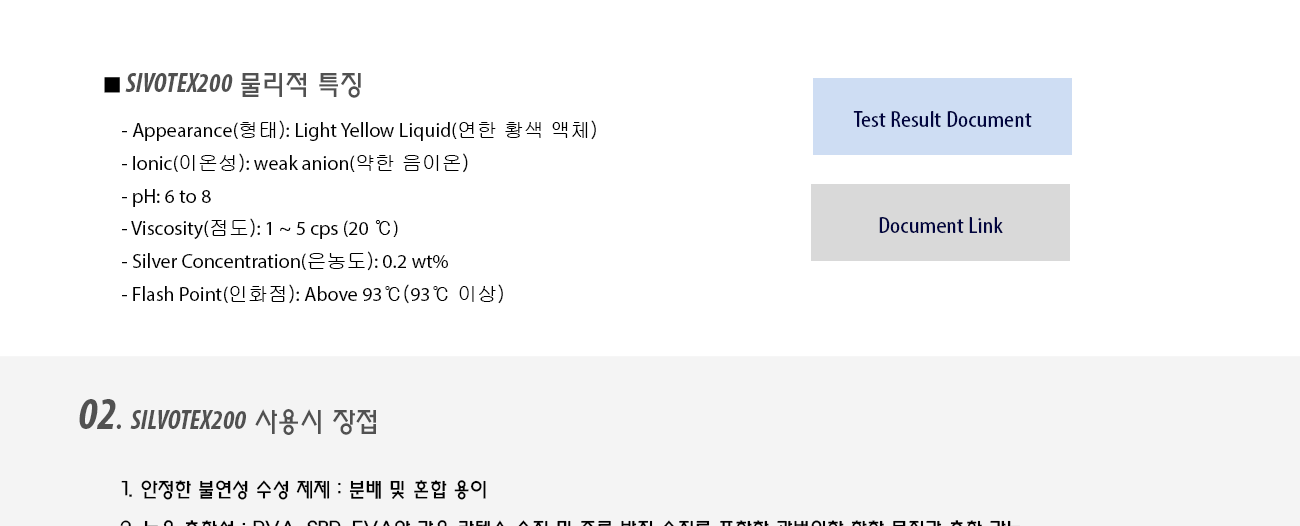Click the pH: 6 to 8 line

pyautogui.click(x=166, y=196)
